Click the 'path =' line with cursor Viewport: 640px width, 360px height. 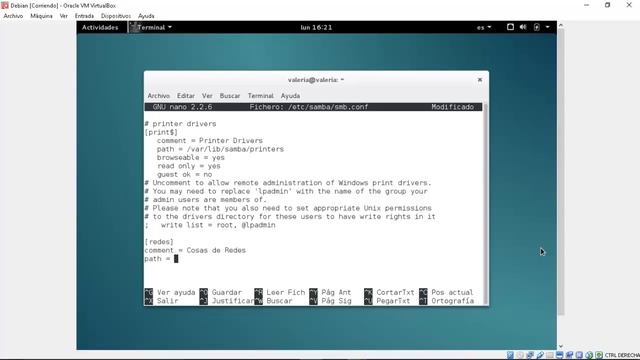tap(161, 259)
